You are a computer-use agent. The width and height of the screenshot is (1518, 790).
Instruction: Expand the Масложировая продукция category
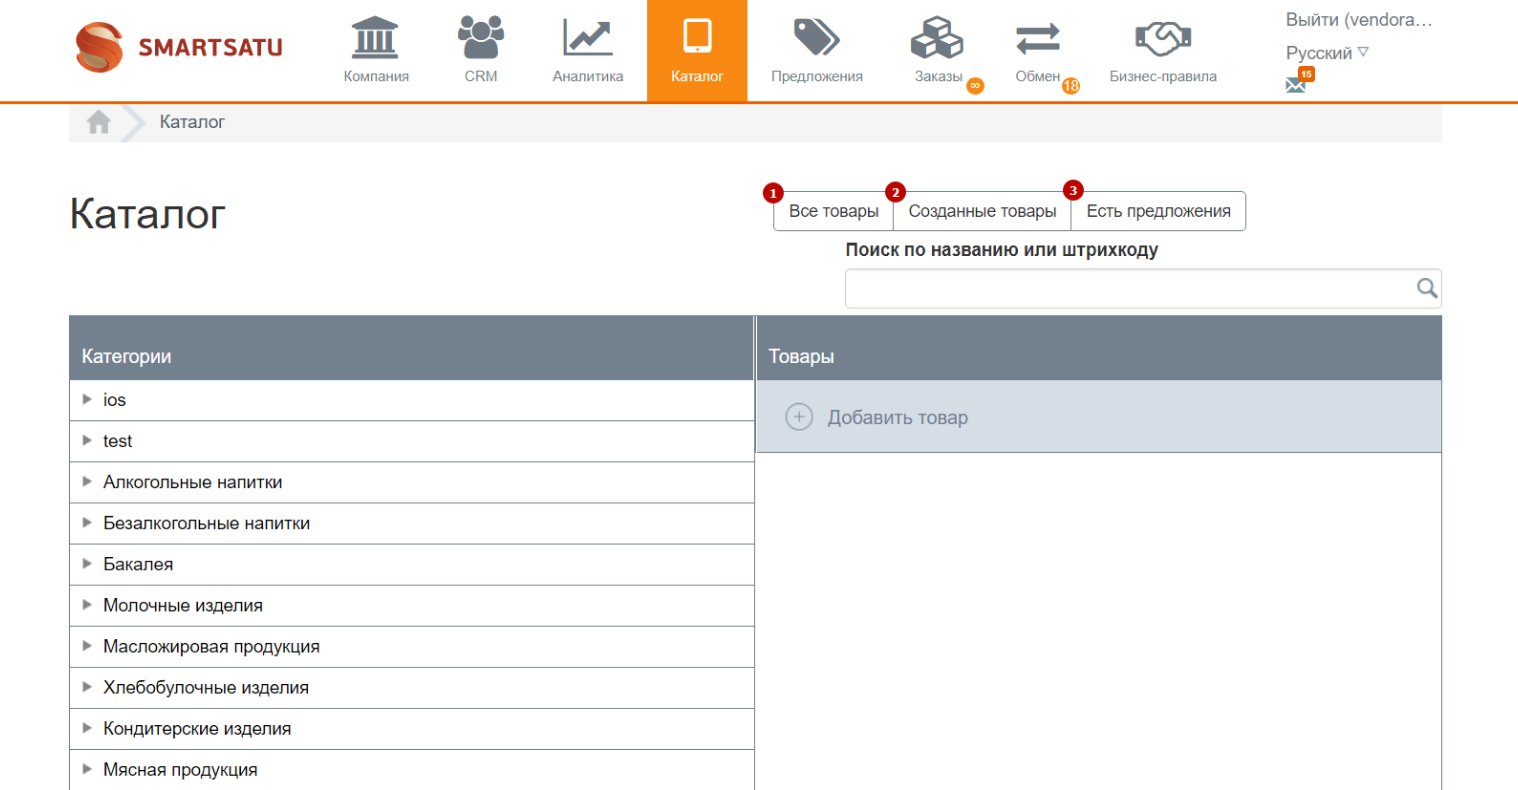87,645
